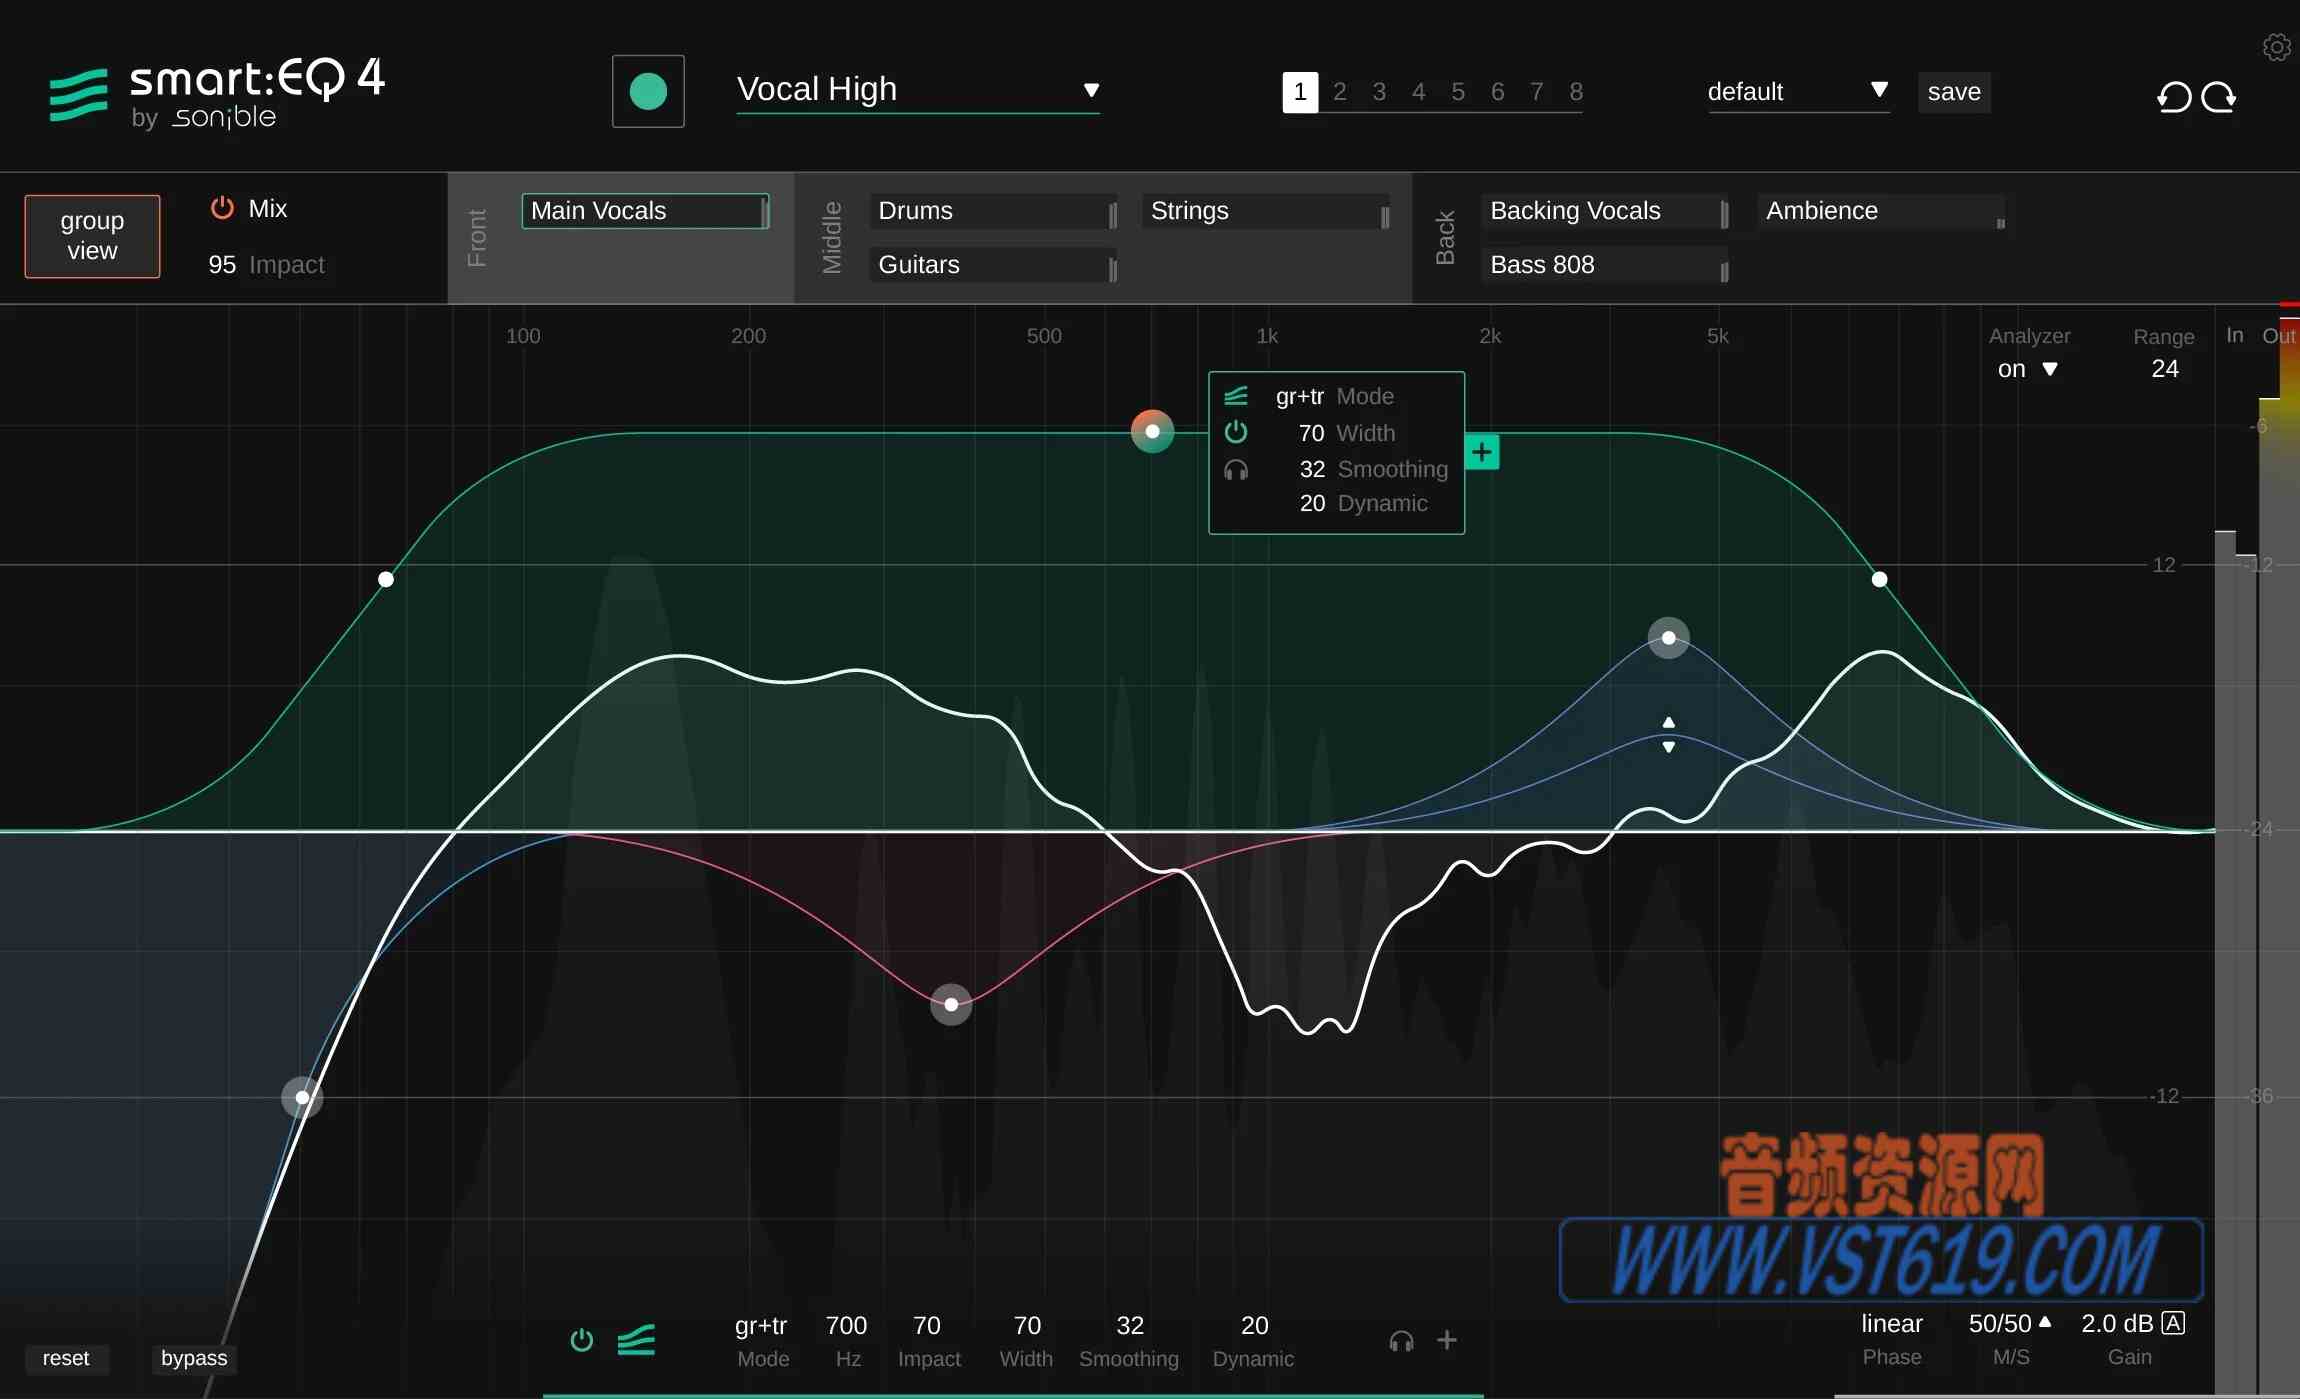Select the Ambience track
This screenshot has height=1399, width=2300.
coord(1881,211)
